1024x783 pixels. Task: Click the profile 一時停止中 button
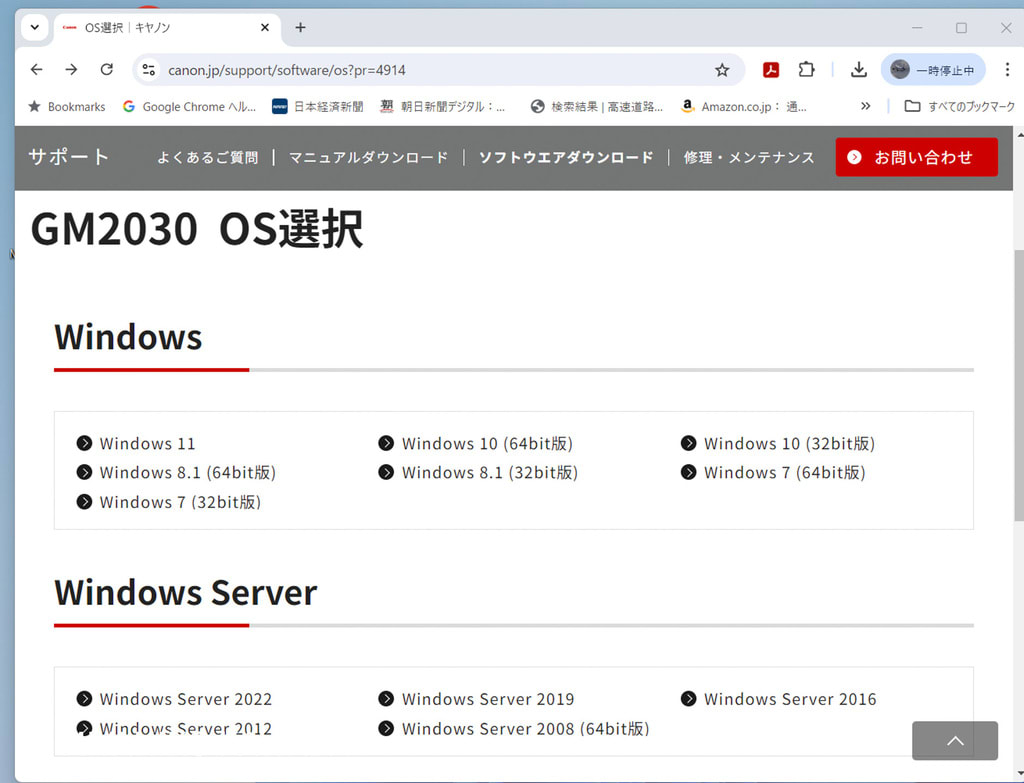tap(933, 70)
